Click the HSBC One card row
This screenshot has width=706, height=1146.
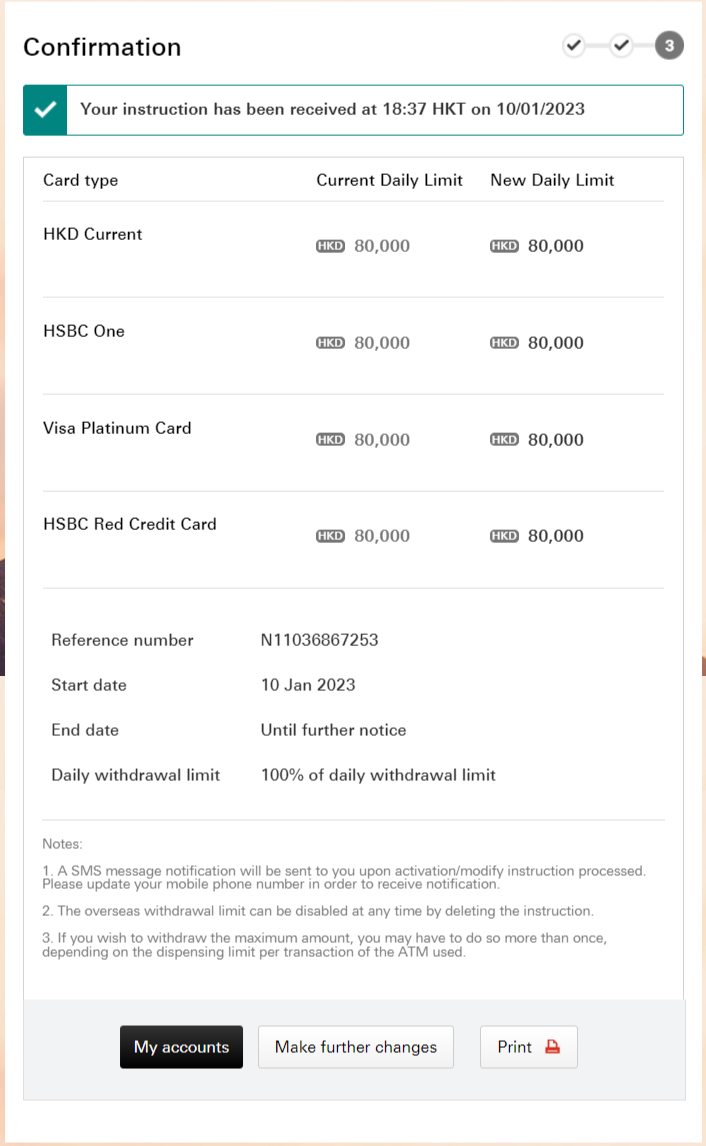84,331
